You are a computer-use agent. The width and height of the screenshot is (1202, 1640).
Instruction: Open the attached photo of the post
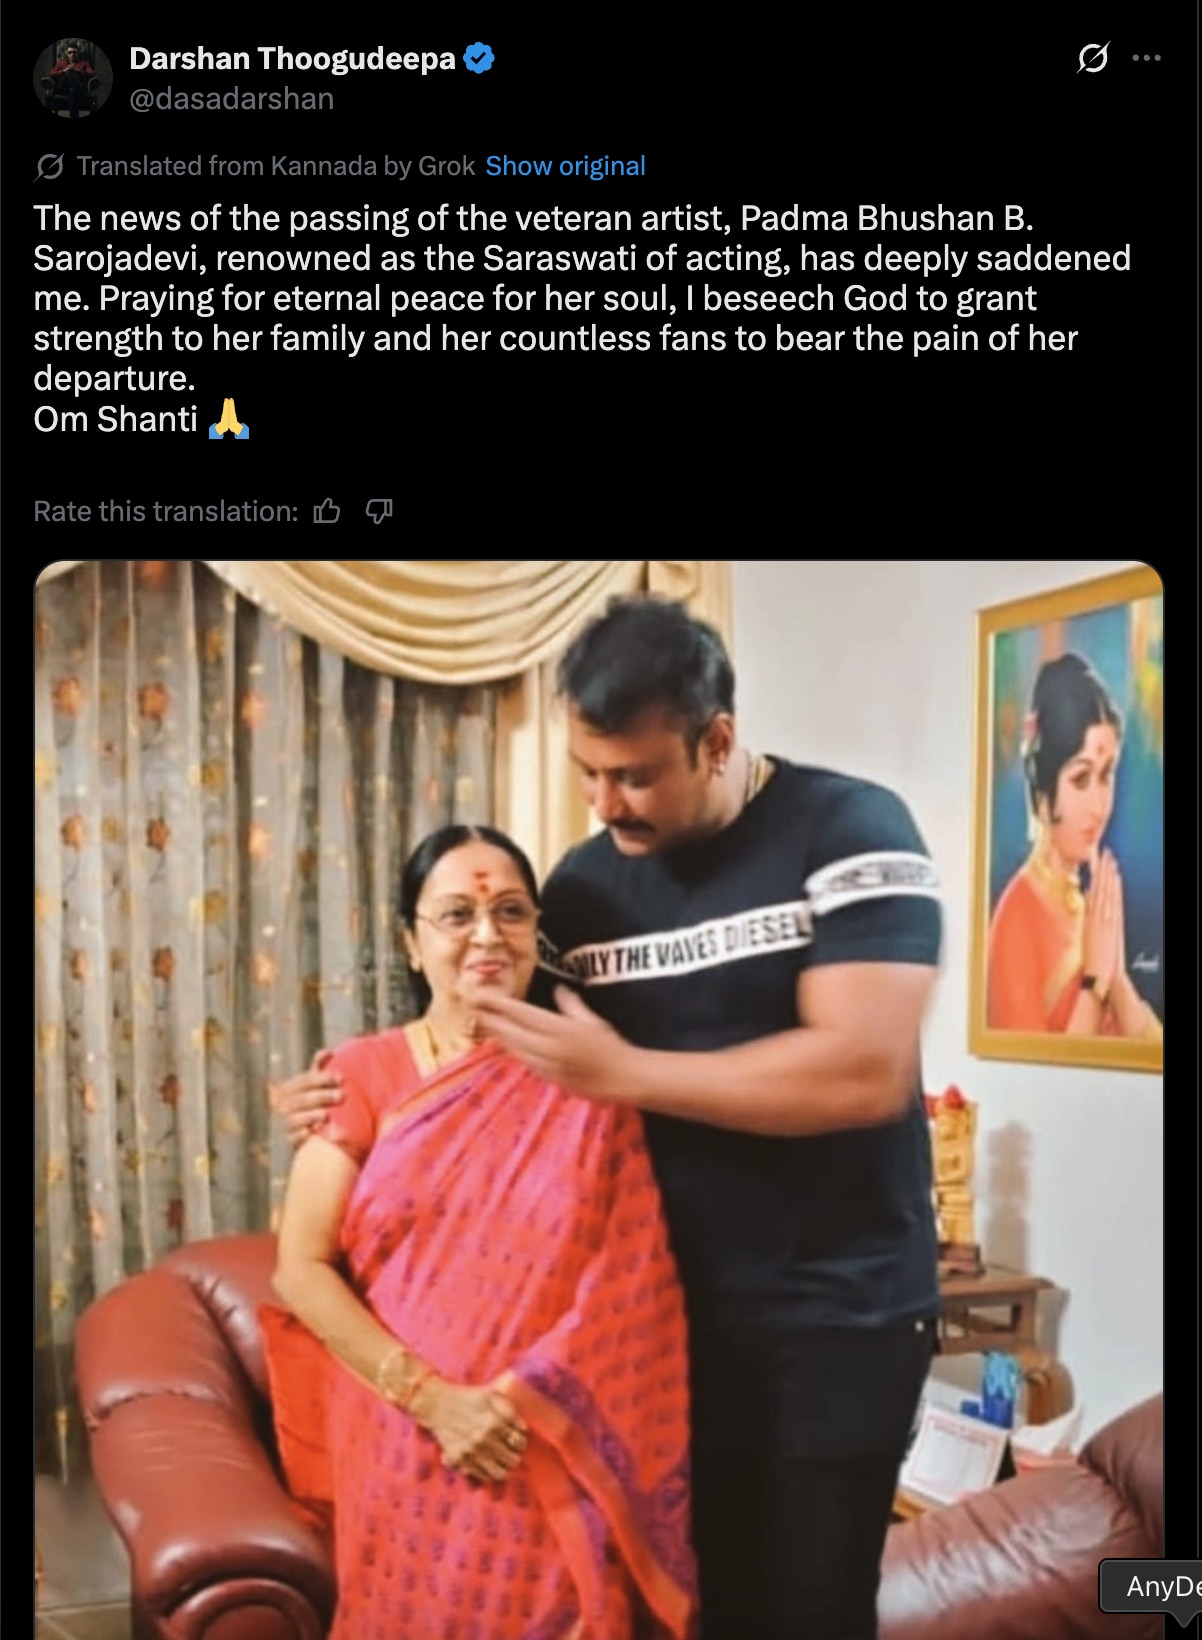pos(599,1100)
